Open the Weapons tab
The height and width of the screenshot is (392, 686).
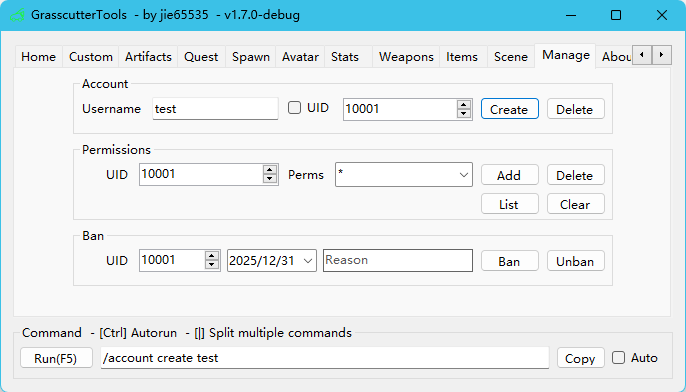[x=406, y=57]
